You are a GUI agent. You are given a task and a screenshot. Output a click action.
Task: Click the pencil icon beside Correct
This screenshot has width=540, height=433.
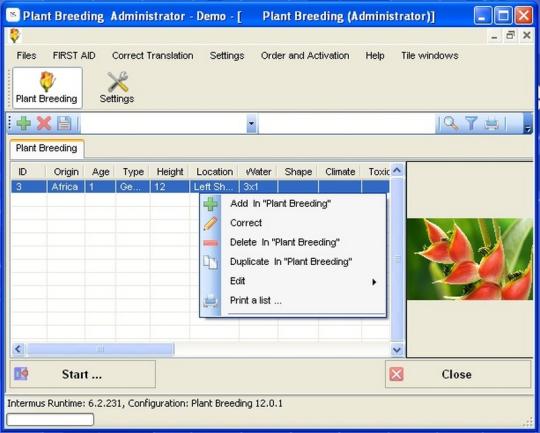[x=210, y=223]
